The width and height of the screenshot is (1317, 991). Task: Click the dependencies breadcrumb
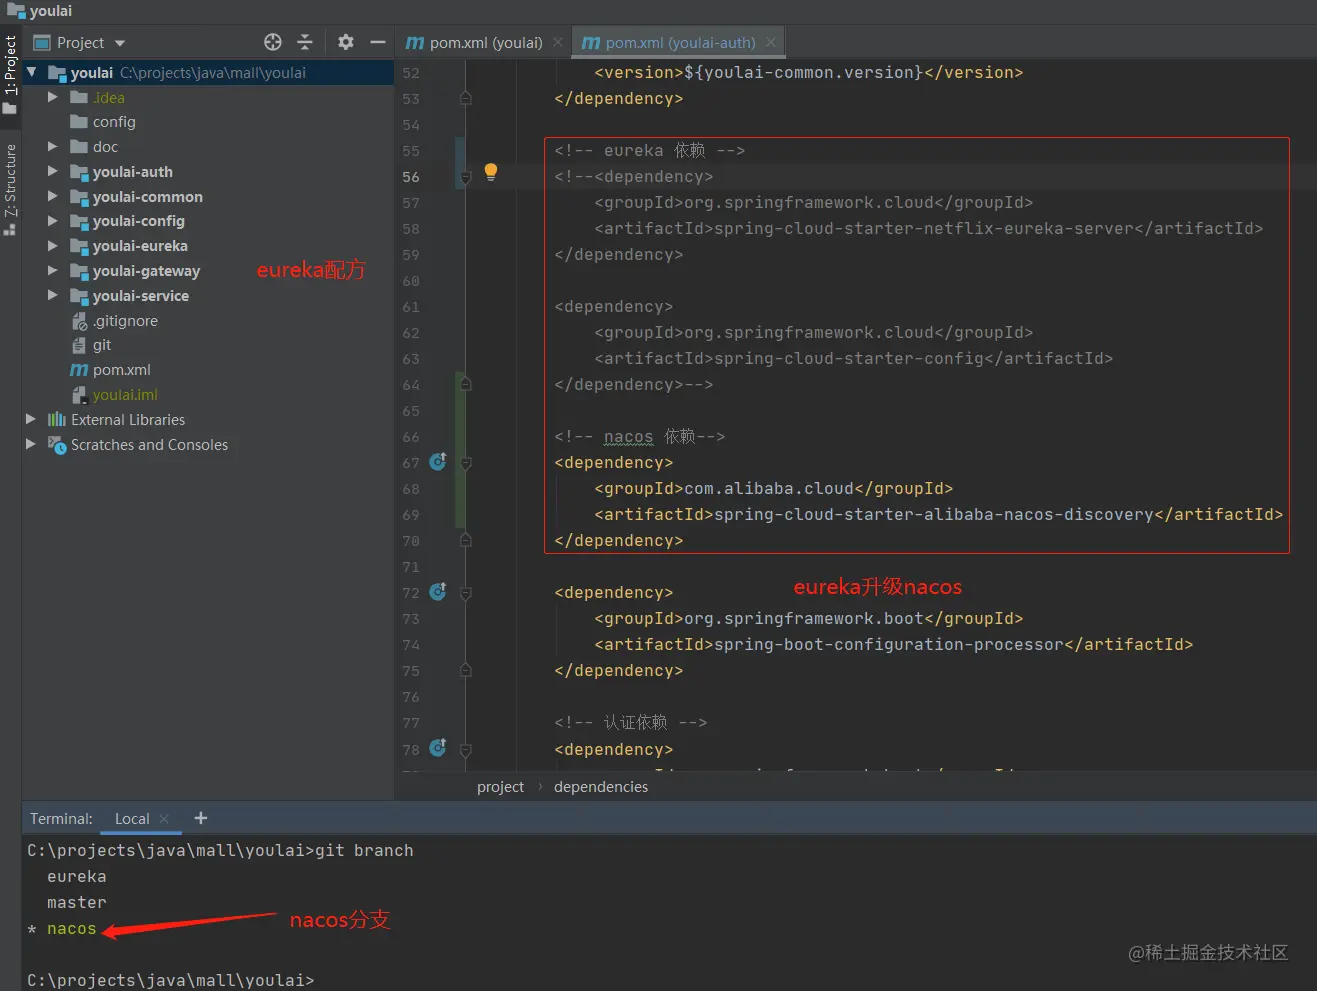coord(601,787)
